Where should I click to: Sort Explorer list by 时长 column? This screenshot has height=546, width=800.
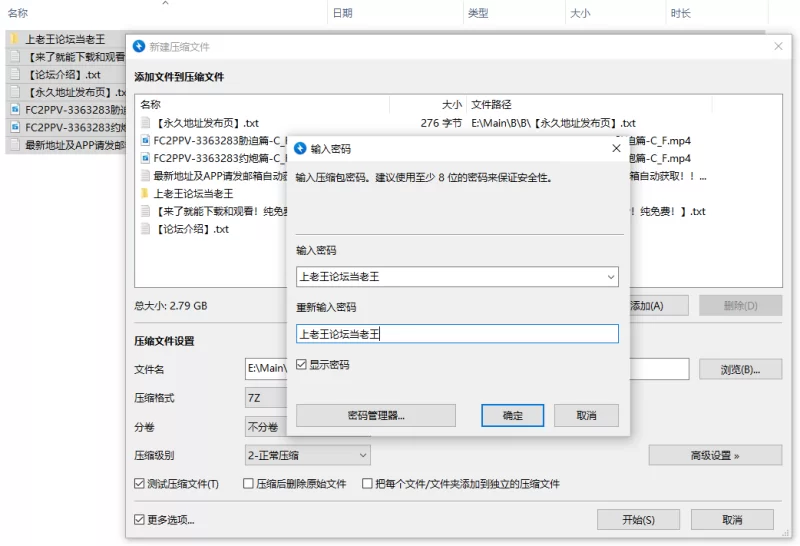680,13
